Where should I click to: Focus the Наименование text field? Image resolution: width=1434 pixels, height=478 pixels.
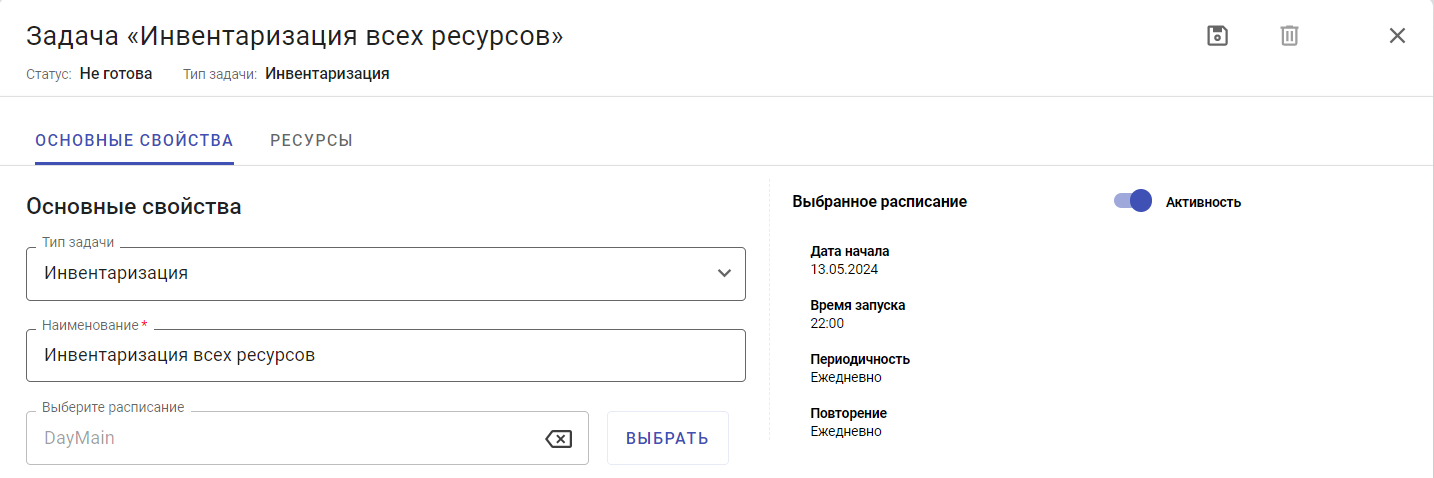point(385,355)
